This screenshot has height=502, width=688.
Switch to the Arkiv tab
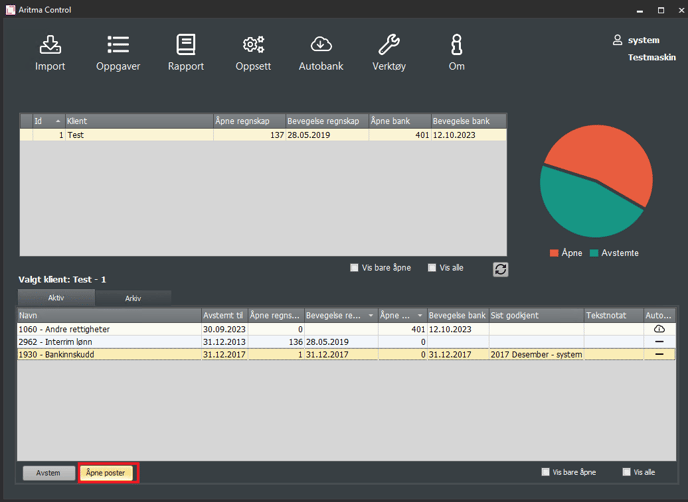tap(133, 298)
